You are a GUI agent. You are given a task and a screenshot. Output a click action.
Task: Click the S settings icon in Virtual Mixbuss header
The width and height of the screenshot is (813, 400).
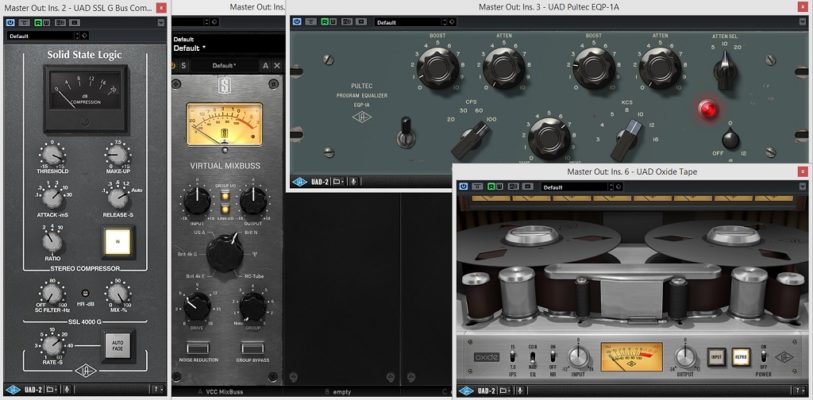[x=183, y=66]
